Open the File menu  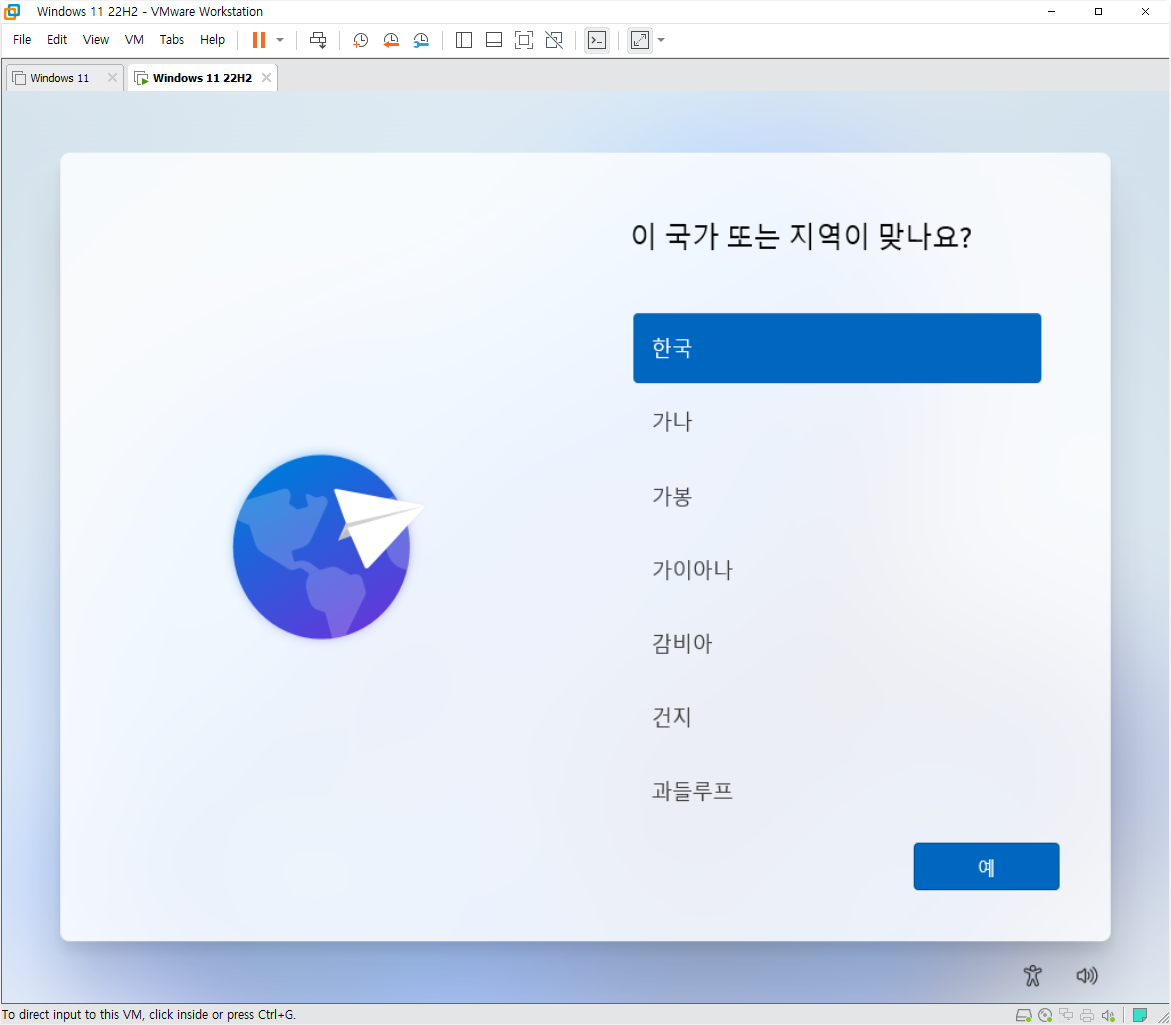coord(22,40)
